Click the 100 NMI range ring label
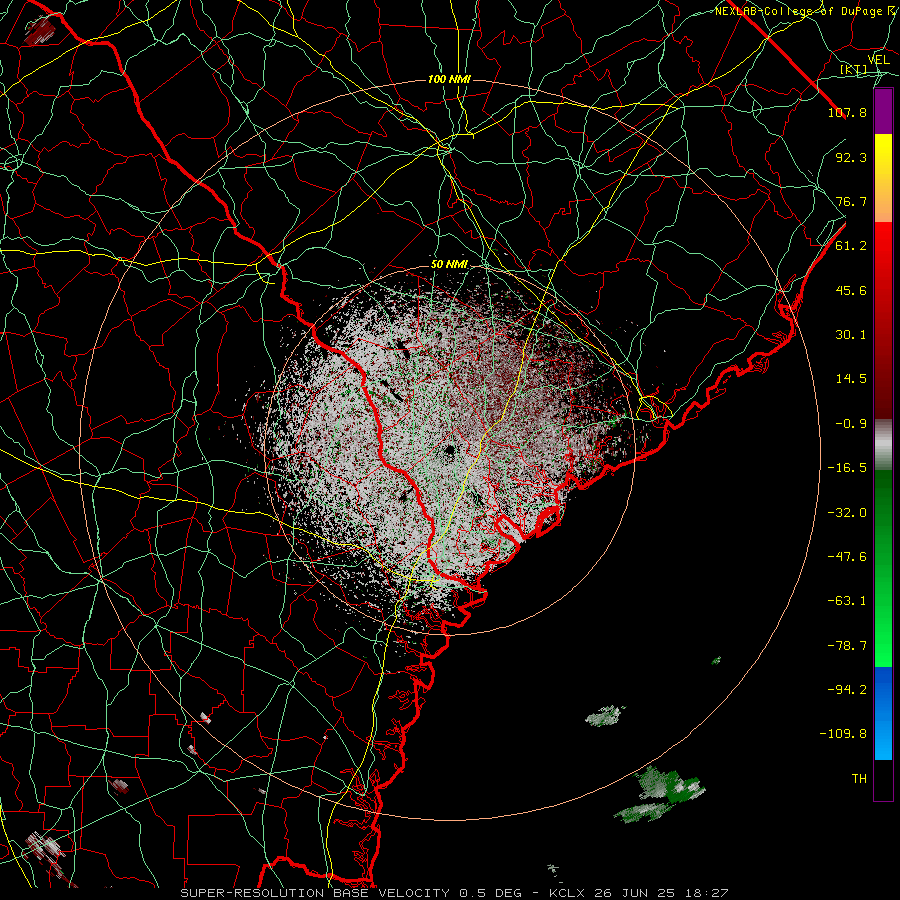 (x=449, y=79)
